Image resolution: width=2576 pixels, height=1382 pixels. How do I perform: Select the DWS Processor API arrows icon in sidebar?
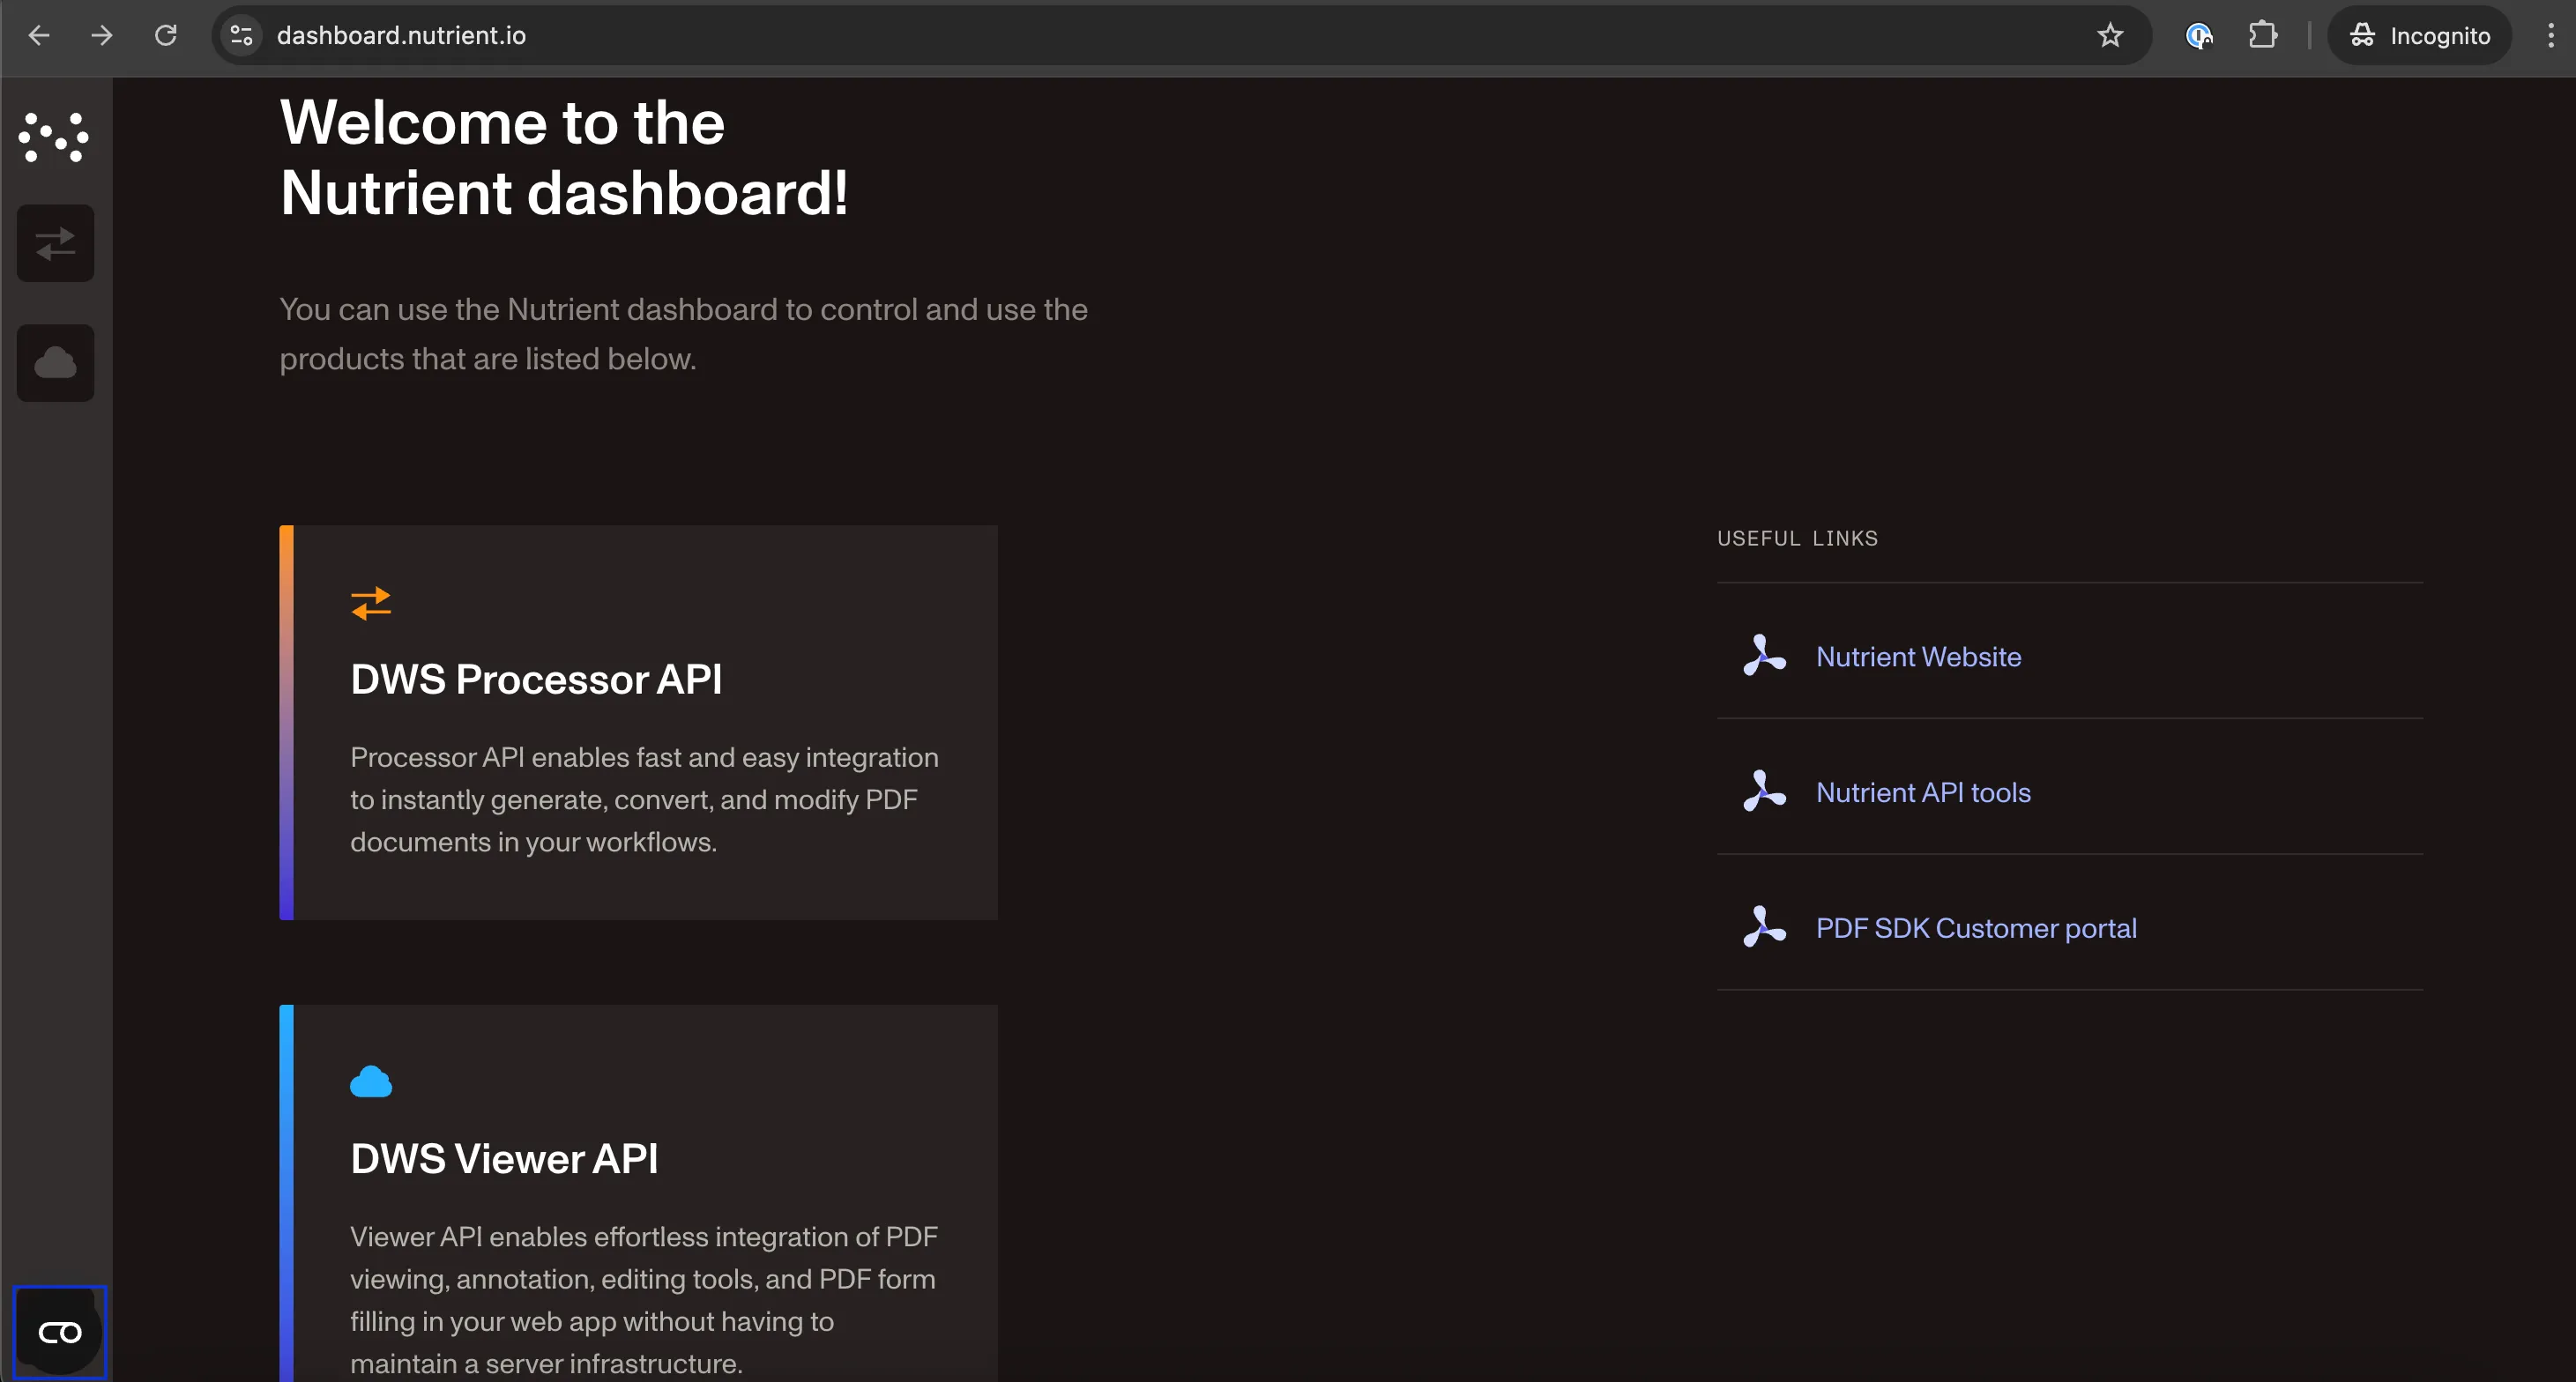[x=55, y=242]
